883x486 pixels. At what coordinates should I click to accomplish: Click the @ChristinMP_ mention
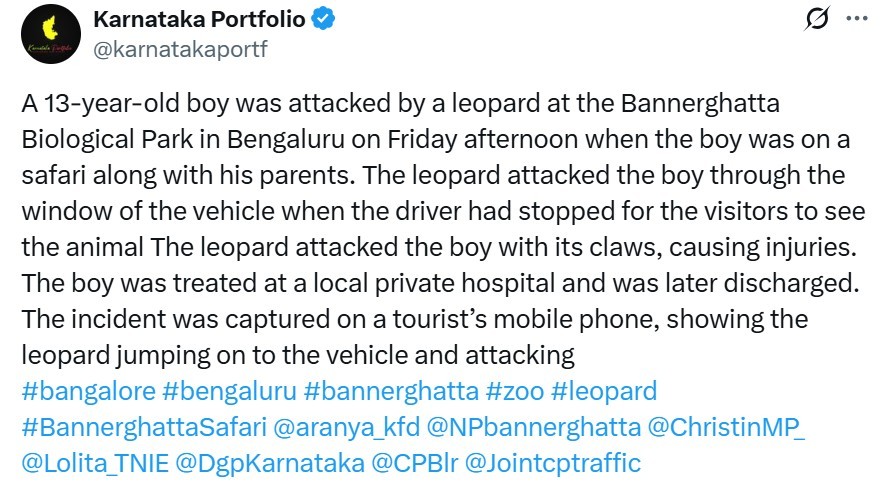[728, 427]
